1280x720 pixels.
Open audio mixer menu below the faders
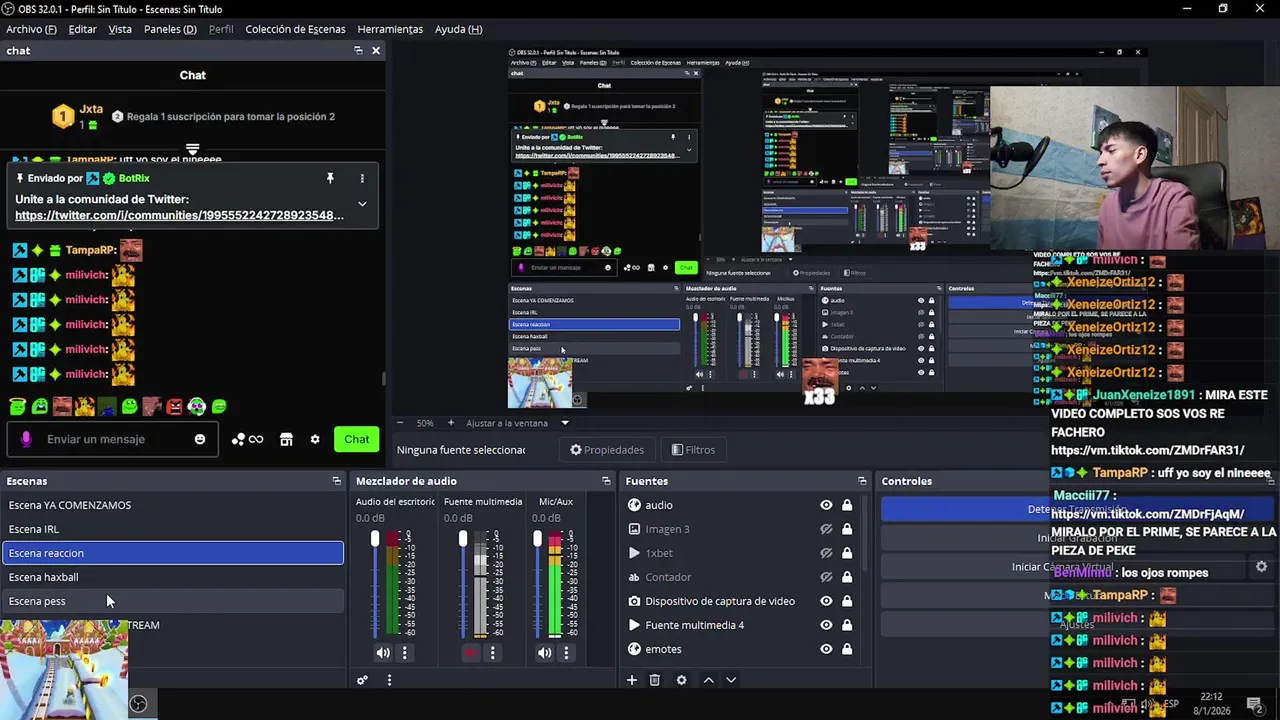click(389, 680)
